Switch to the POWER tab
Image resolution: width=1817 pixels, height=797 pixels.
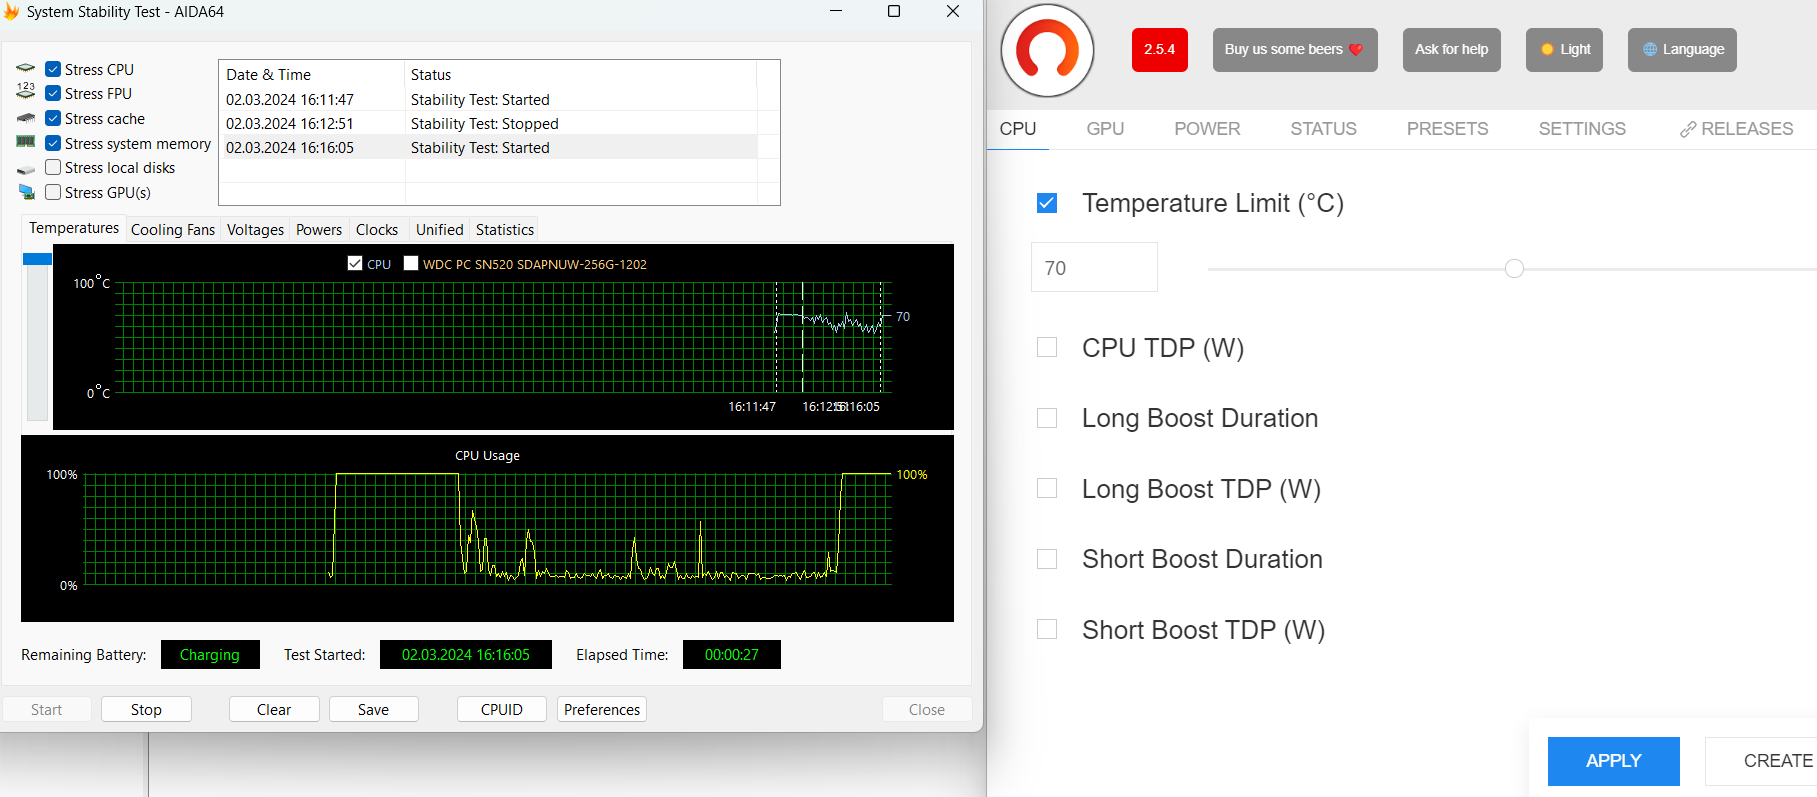[x=1207, y=129]
